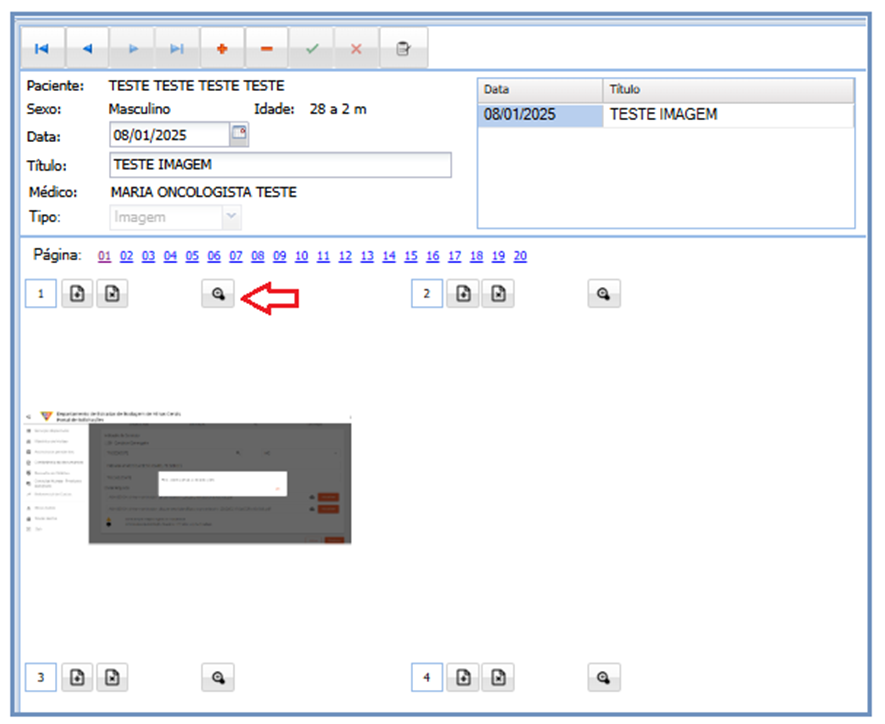Cancel changes with red X
Screen dimensions: 885x724
[x=357, y=49]
